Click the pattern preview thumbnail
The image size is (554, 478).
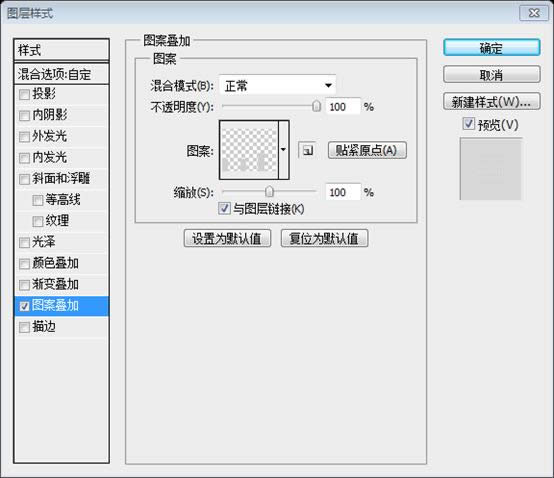coord(249,150)
